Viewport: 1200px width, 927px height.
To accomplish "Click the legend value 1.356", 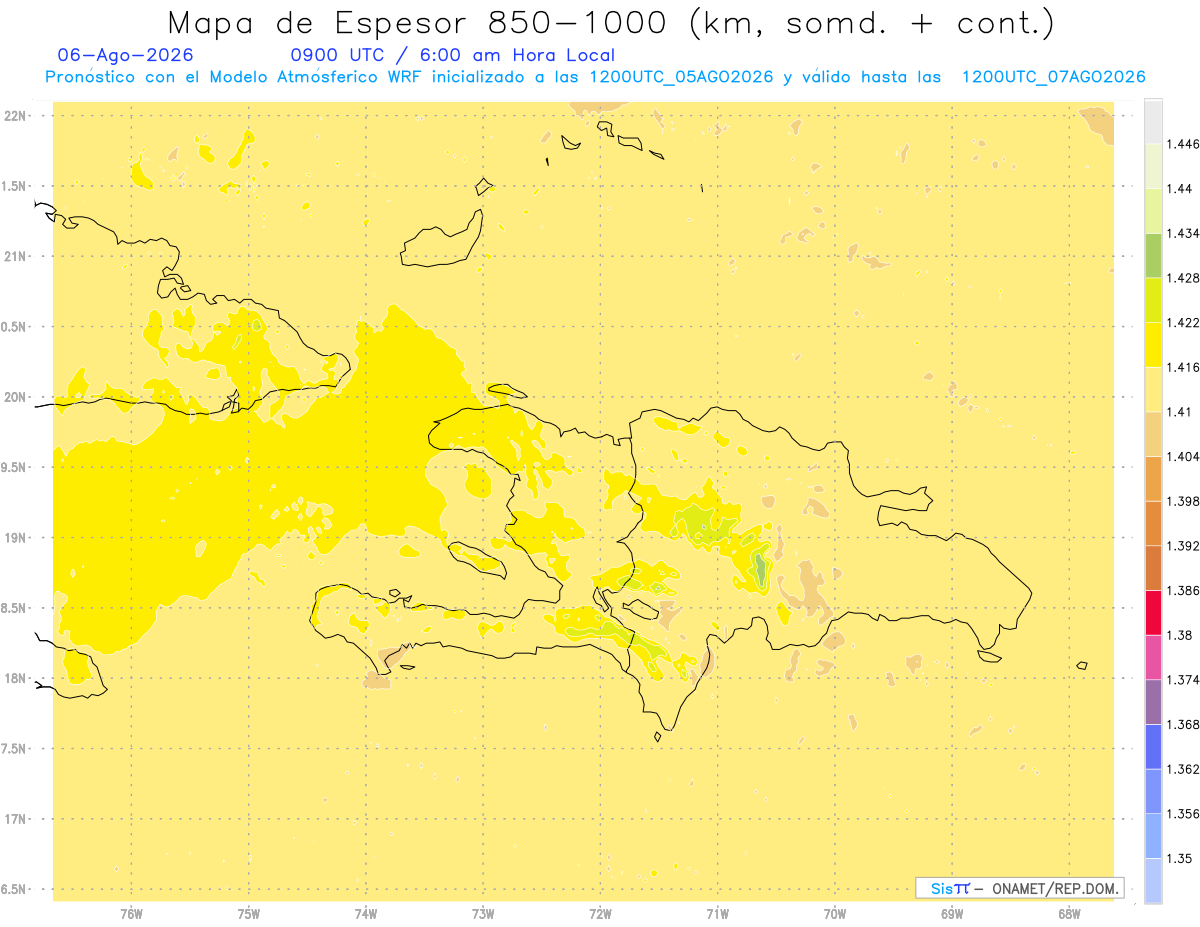I will tap(1183, 813).
